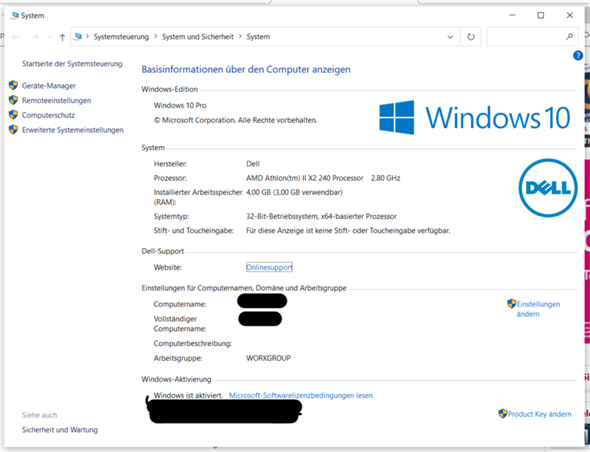This screenshot has width=590, height=452.
Task: Click the back navigation arrow
Action: (16, 37)
